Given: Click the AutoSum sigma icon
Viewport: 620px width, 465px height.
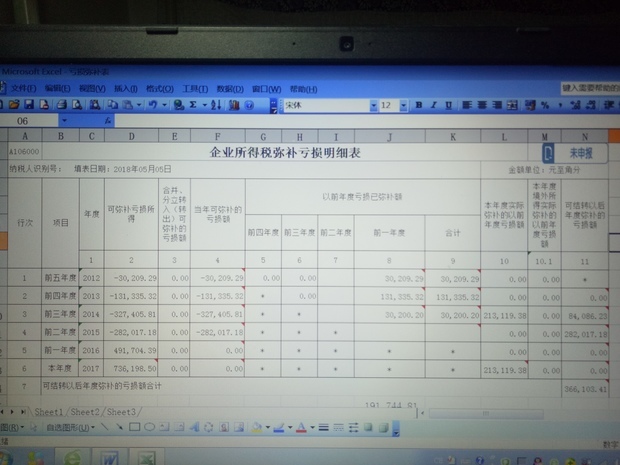Looking at the screenshot, I should 193,105.
